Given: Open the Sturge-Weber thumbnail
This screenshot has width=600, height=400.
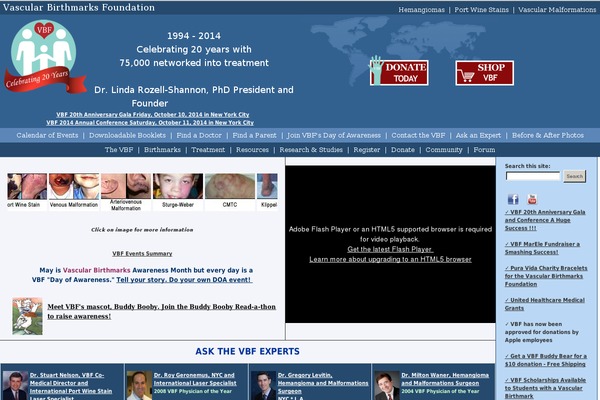Looking at the screenshot, I should [178, 191].
